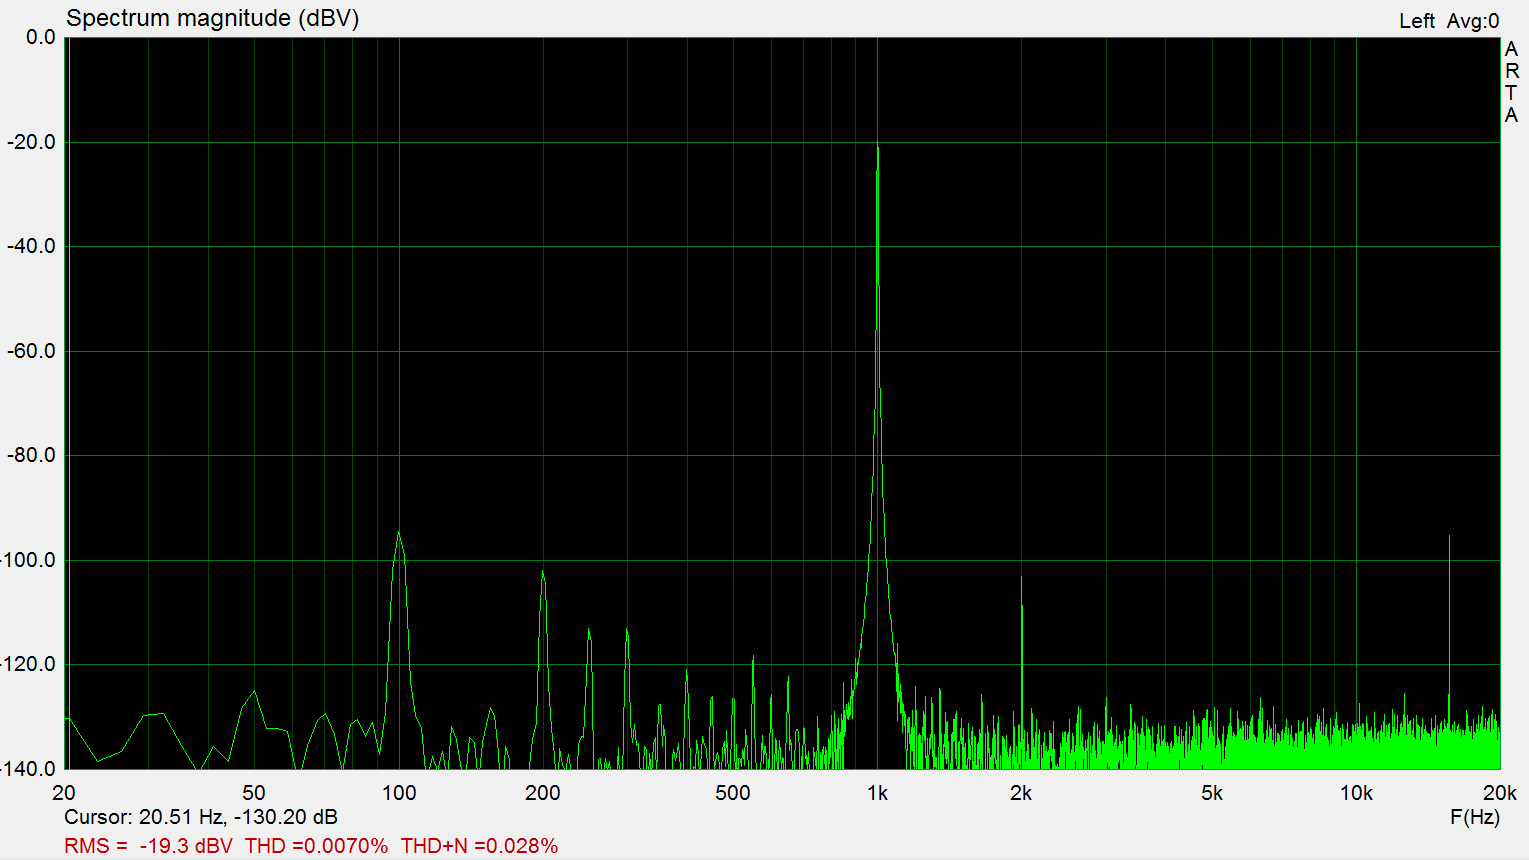Click the 0.0 y-axis label
The width and height of the screenshot is (1529, 860).
(41, 38)
